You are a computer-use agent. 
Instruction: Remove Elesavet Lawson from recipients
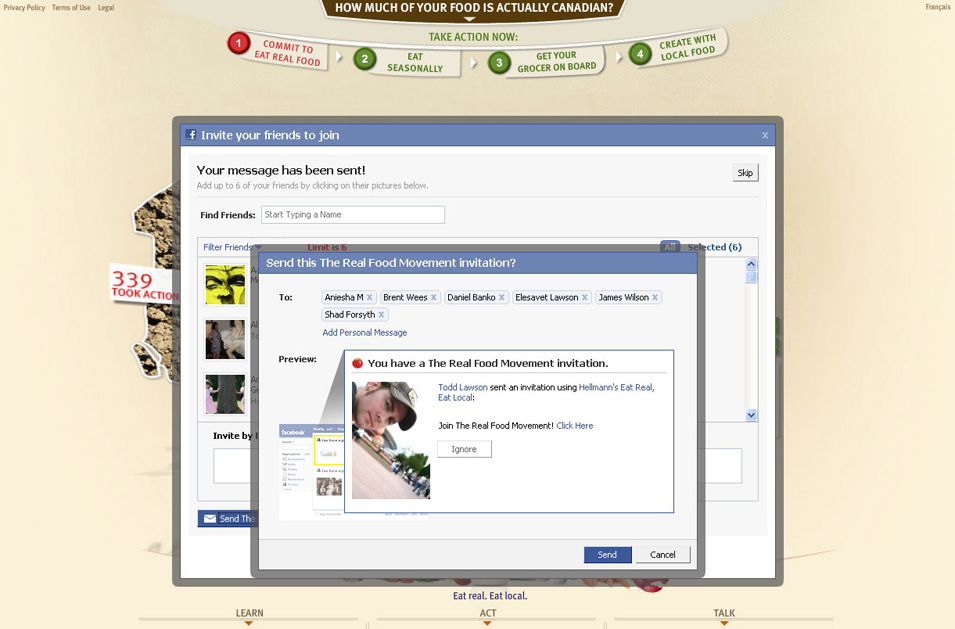[585, 298]
